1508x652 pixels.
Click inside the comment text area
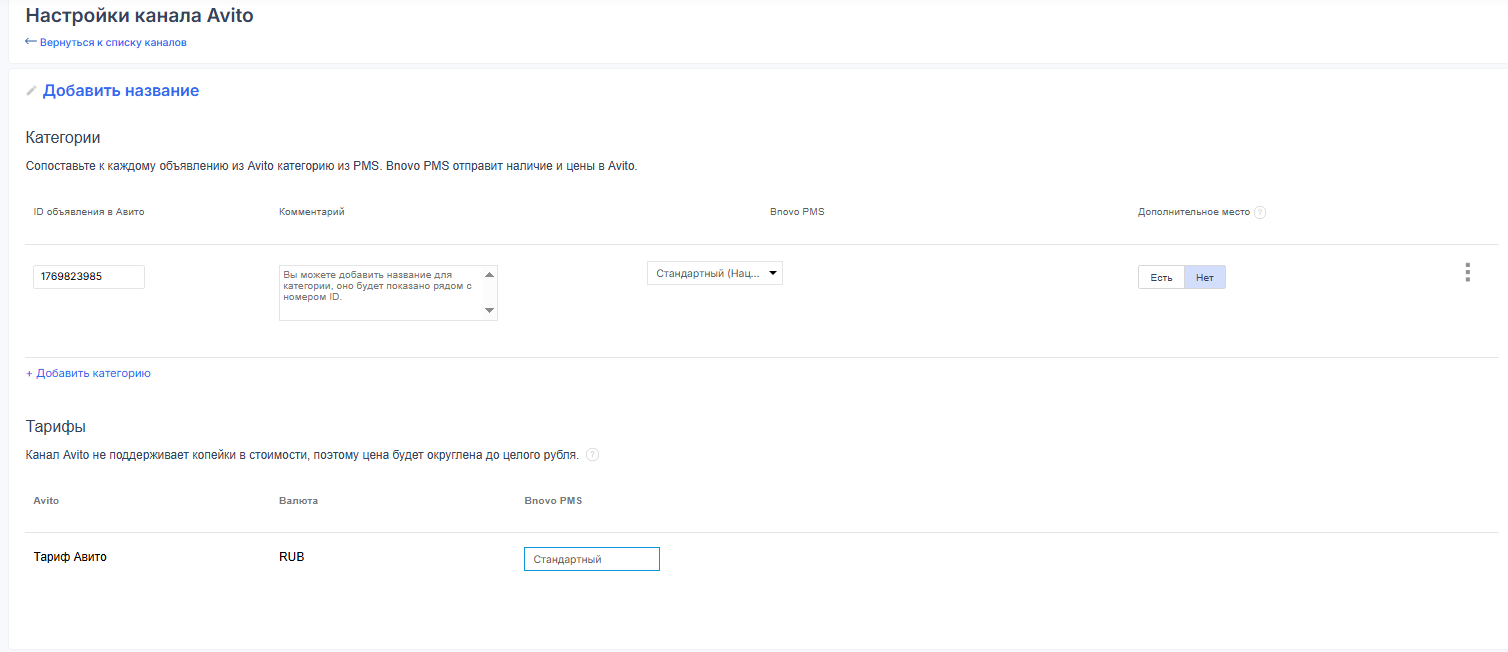click(380, 293)
